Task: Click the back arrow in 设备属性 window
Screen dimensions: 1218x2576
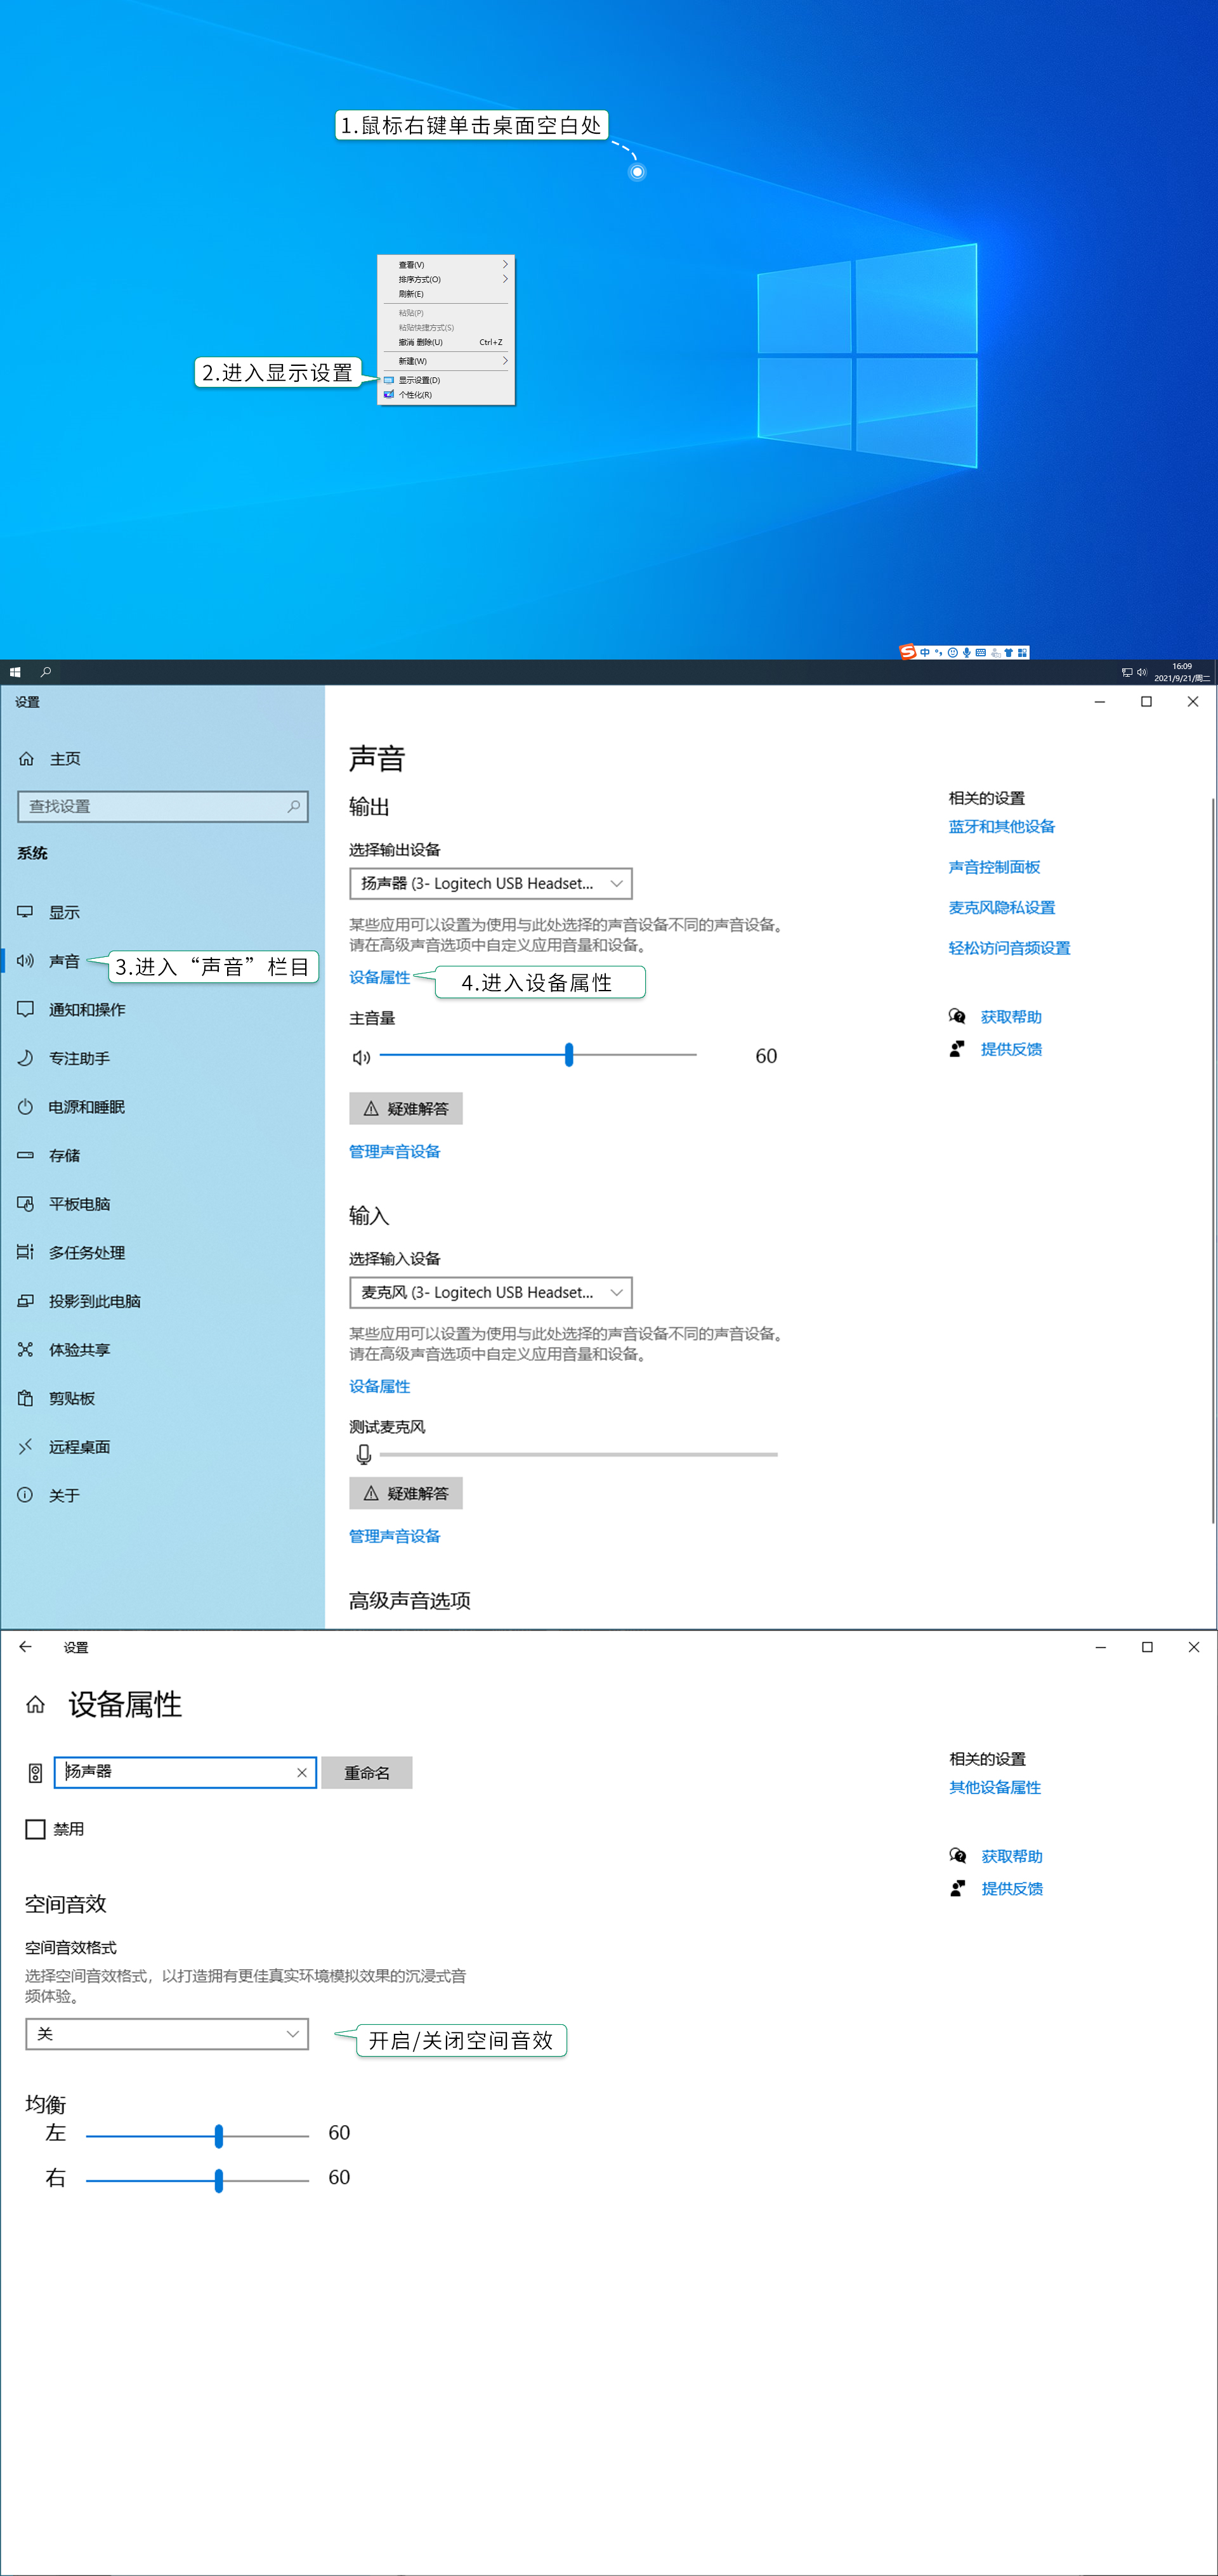Action: [x=26, y=1647]
